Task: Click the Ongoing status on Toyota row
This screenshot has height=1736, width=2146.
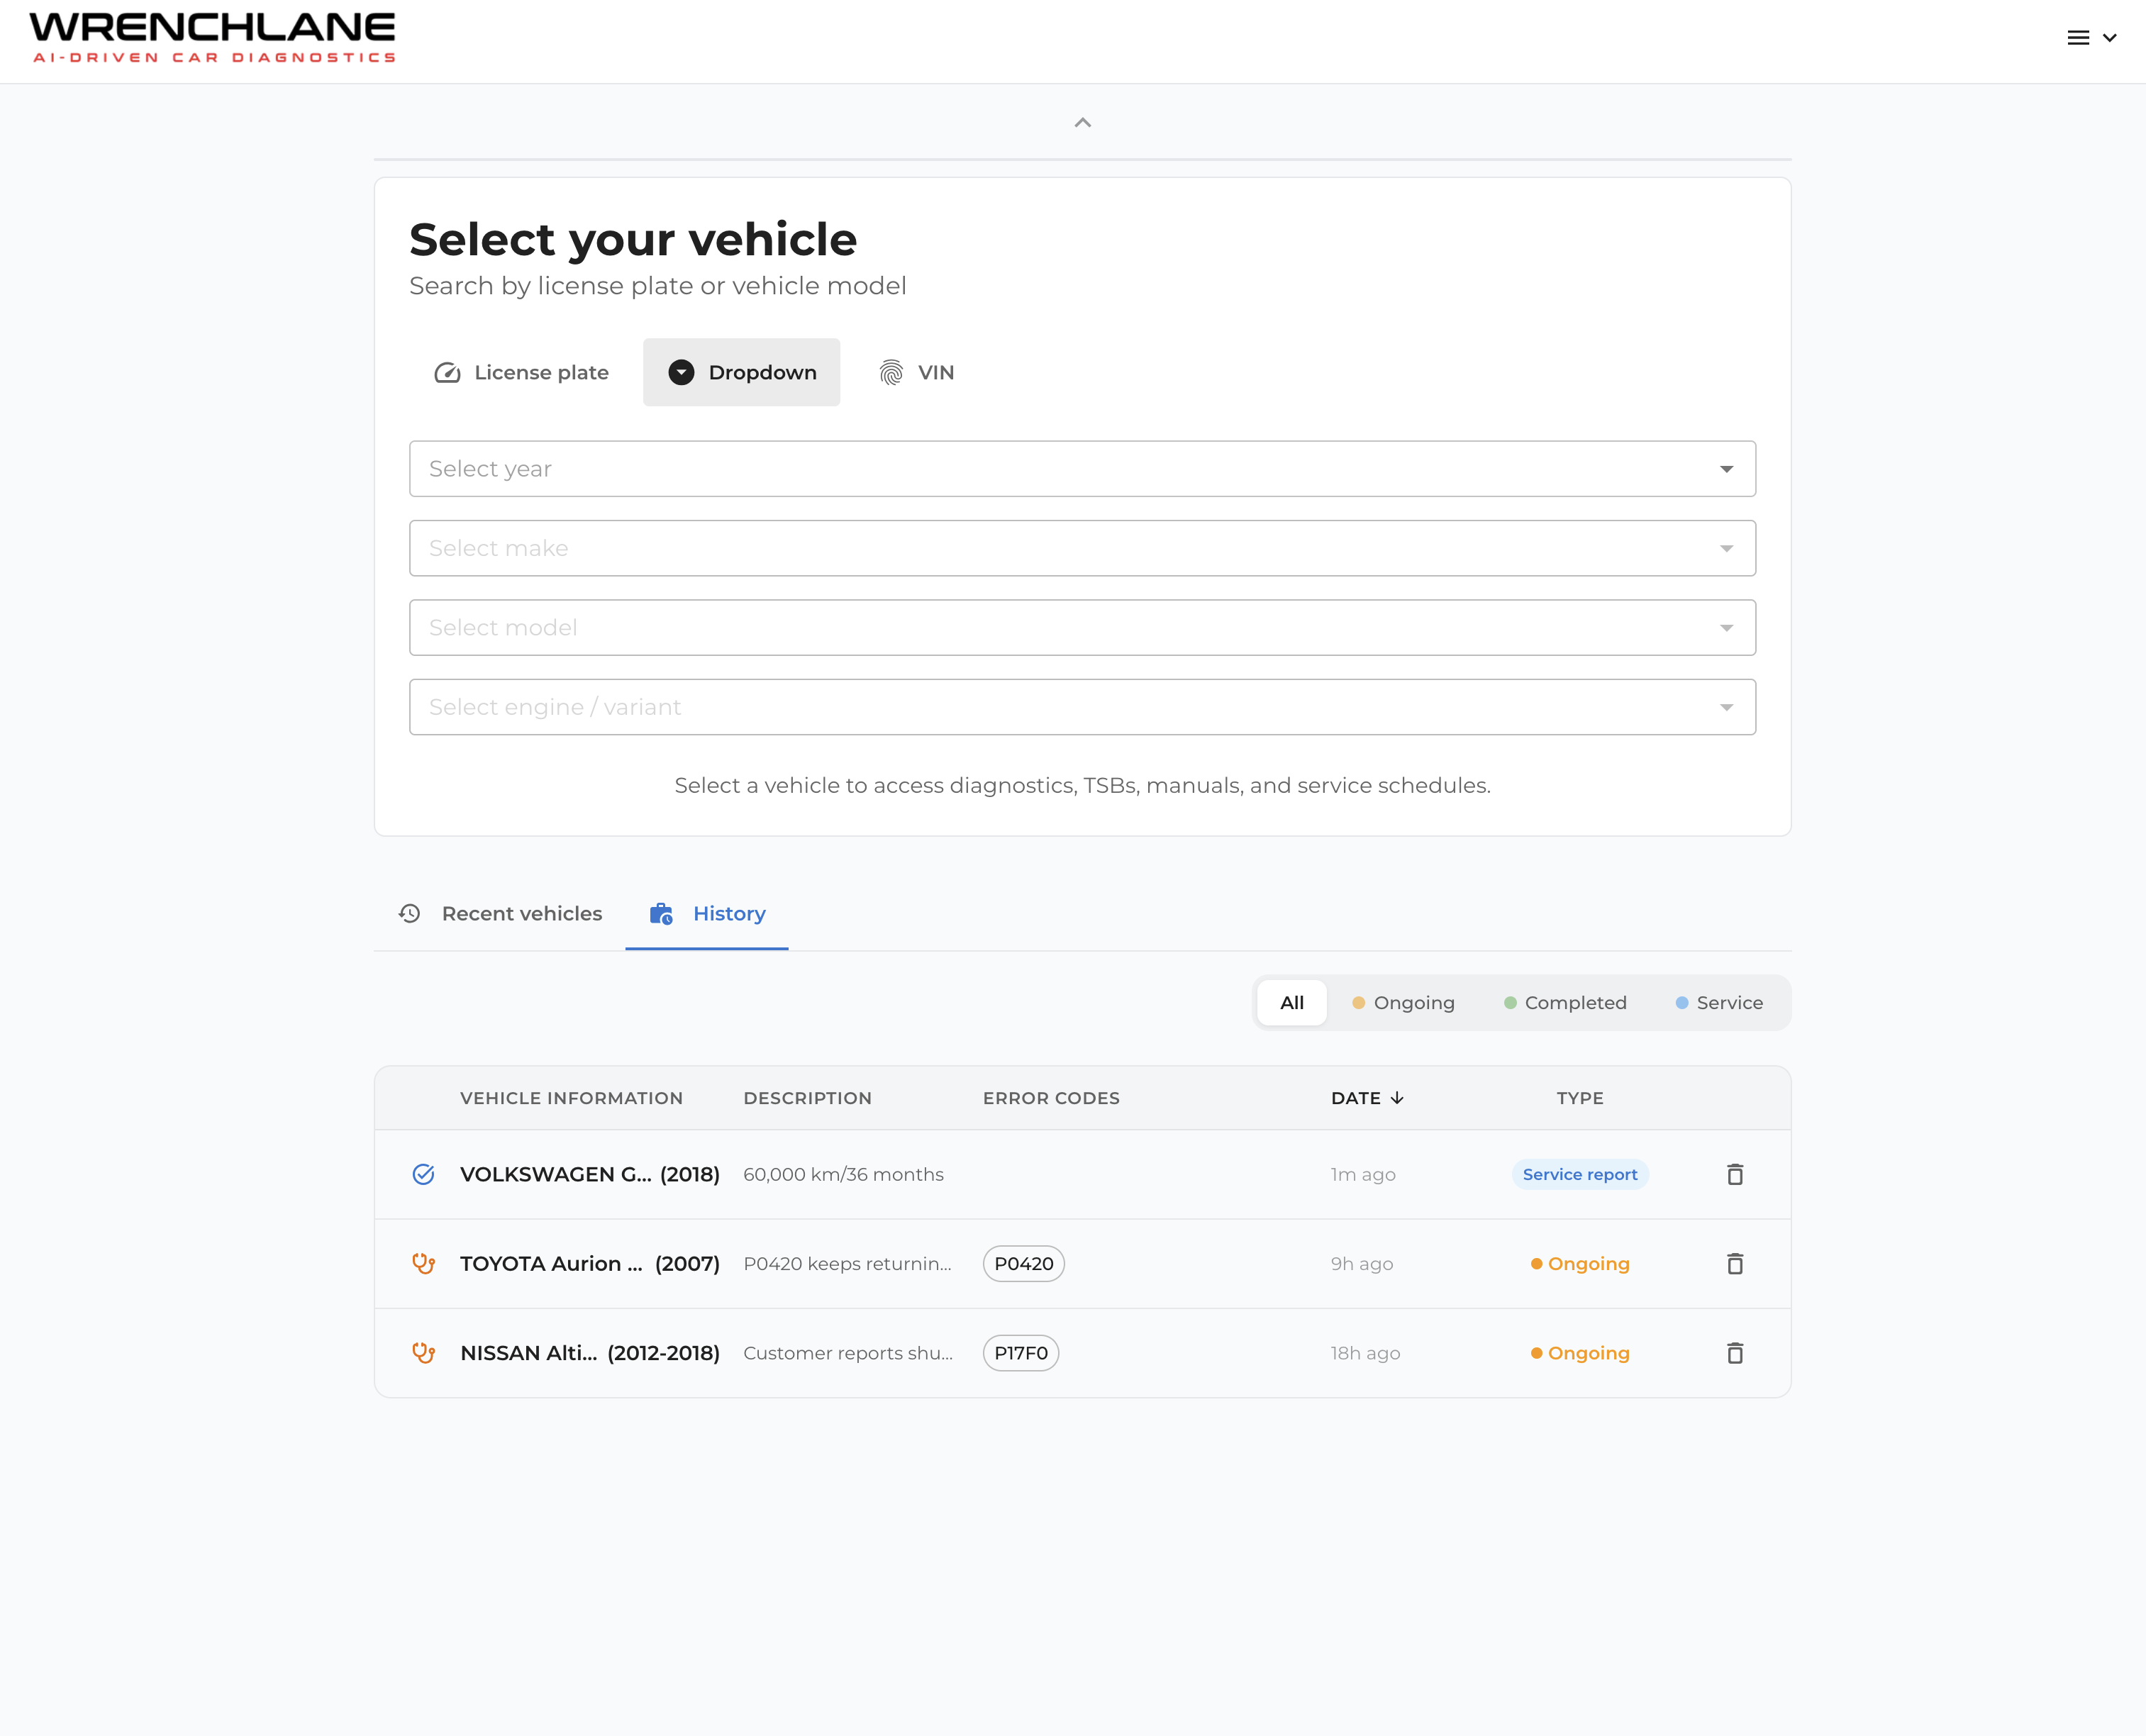Action: [x=1580, y=1264]
